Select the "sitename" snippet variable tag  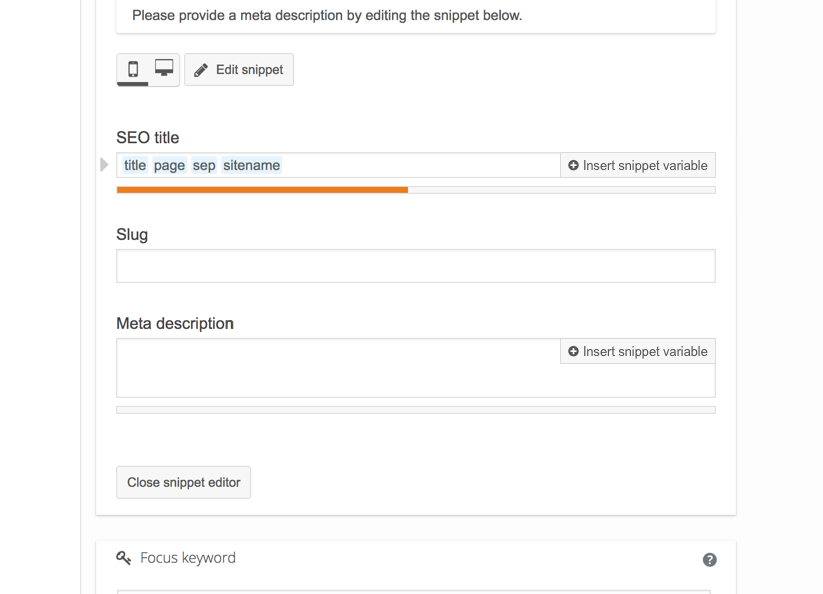click(249, 164)
